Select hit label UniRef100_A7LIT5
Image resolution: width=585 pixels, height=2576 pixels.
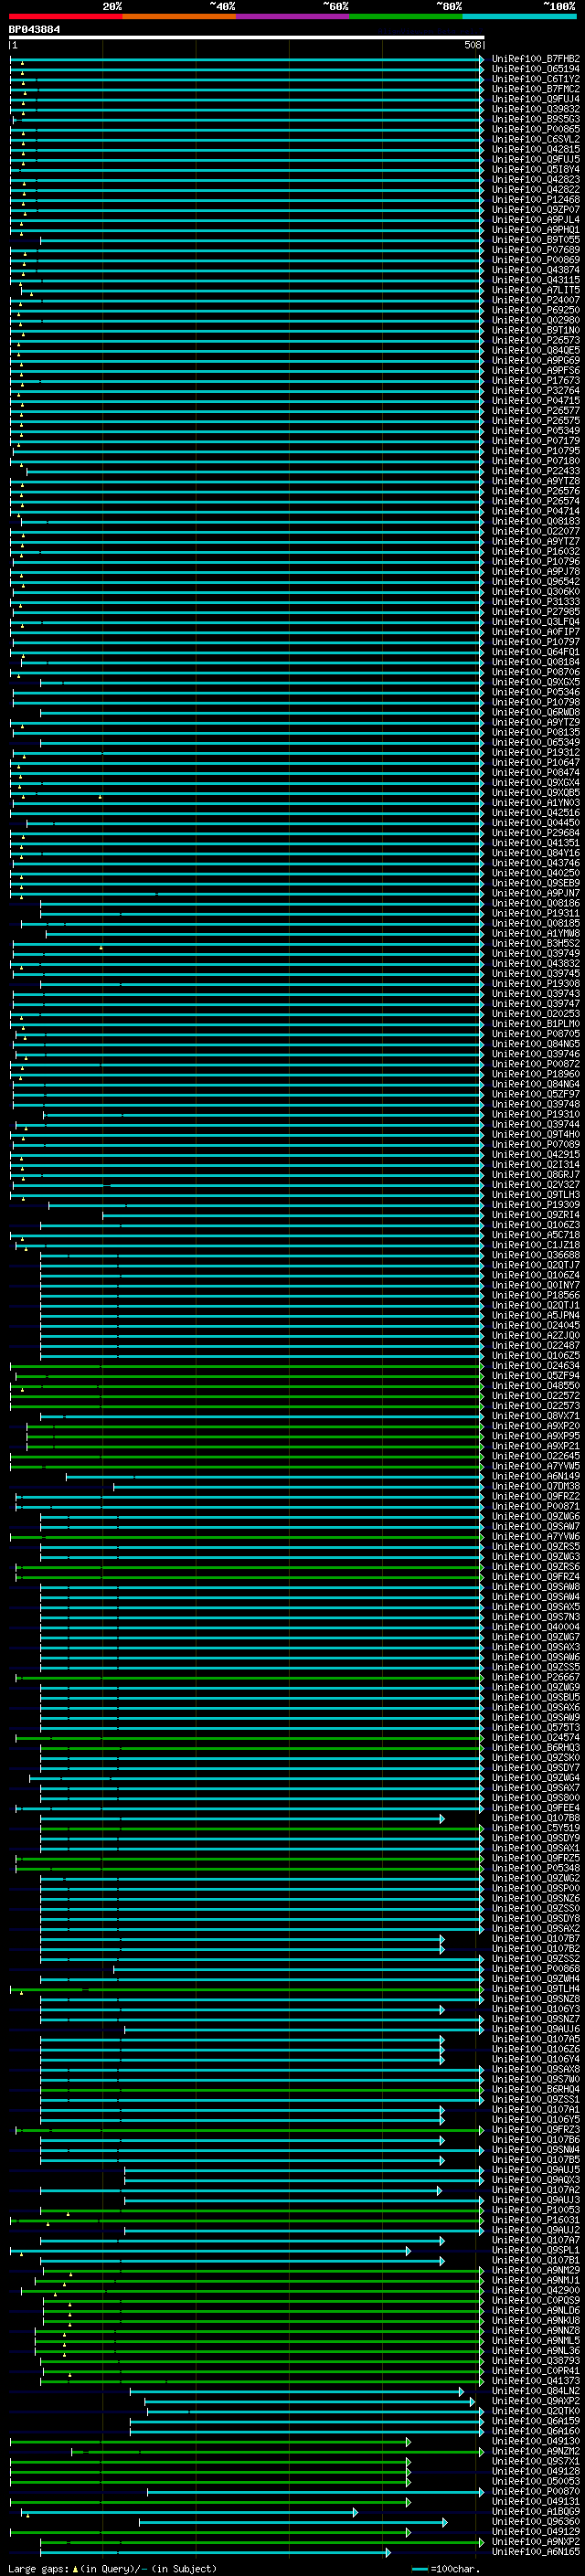point(535,290)
